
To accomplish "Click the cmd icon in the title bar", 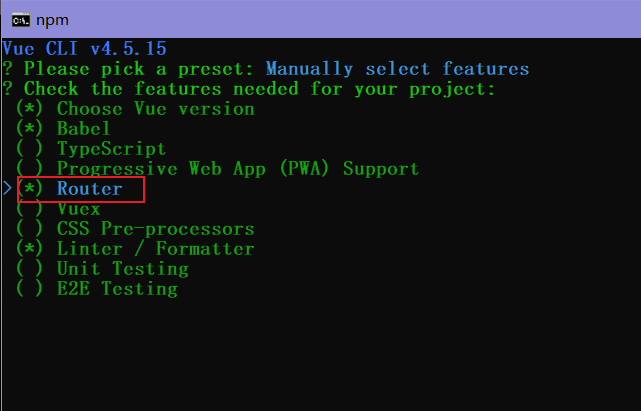I will pos(17,18).
